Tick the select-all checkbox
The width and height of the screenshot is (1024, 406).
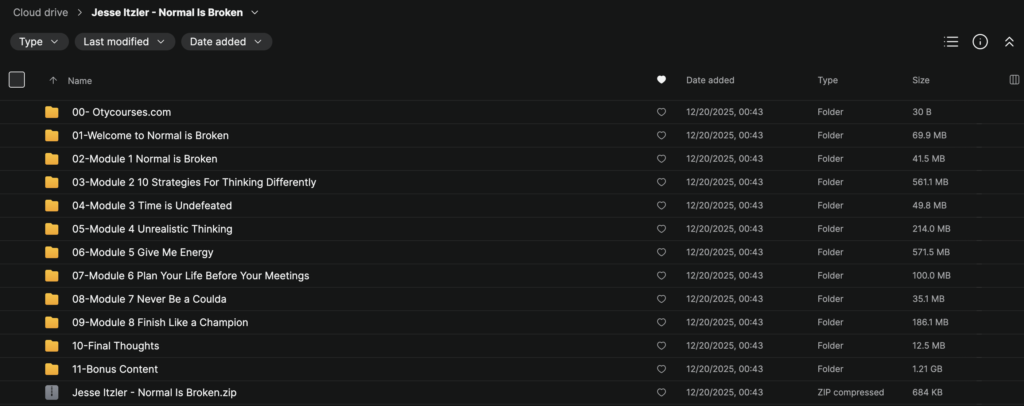(17, 80)
